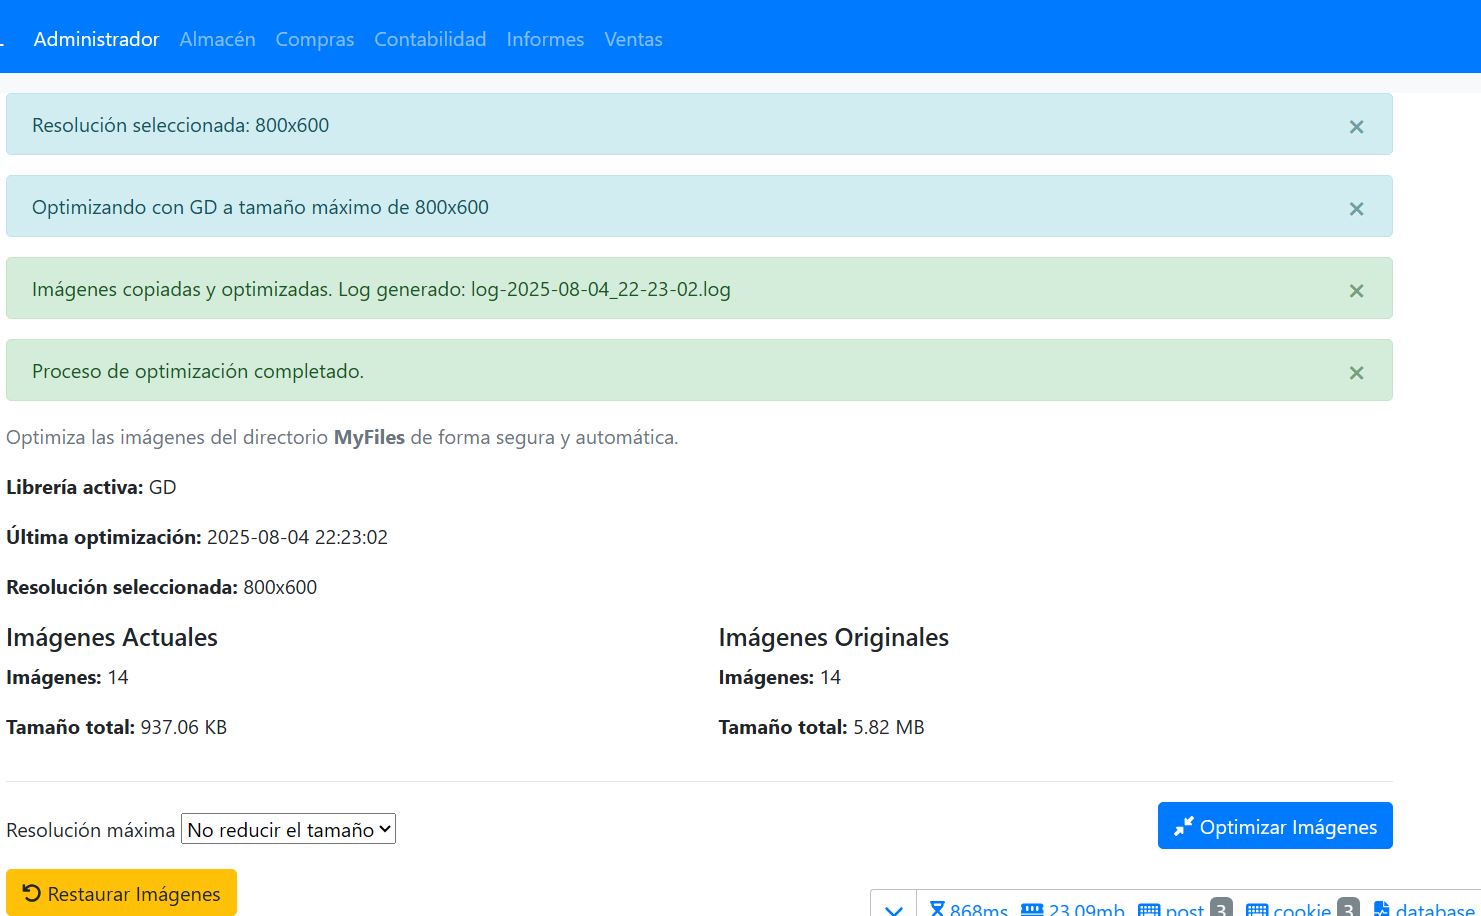Open the Almacén menu
The image size is (1481, 916).
[x=217, y=39]
